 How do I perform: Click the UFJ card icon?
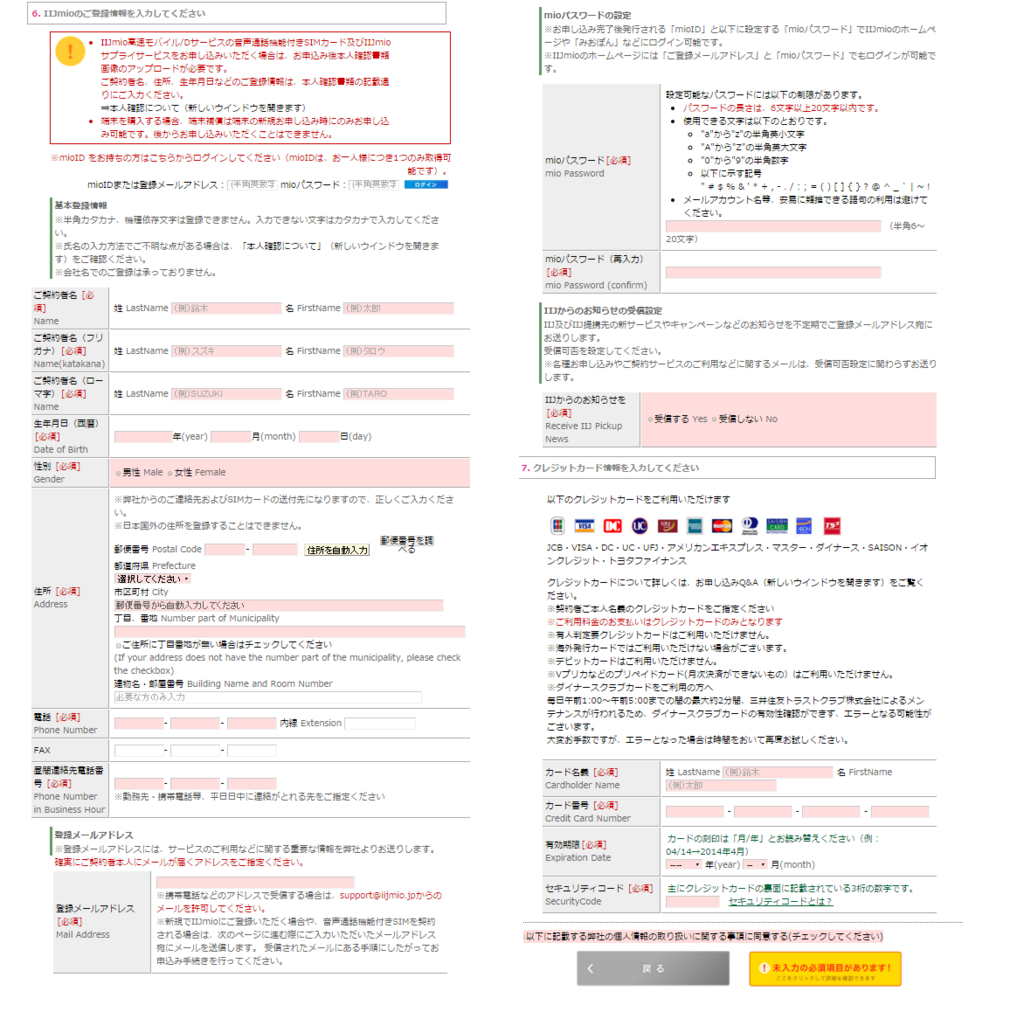click(666, 525)
